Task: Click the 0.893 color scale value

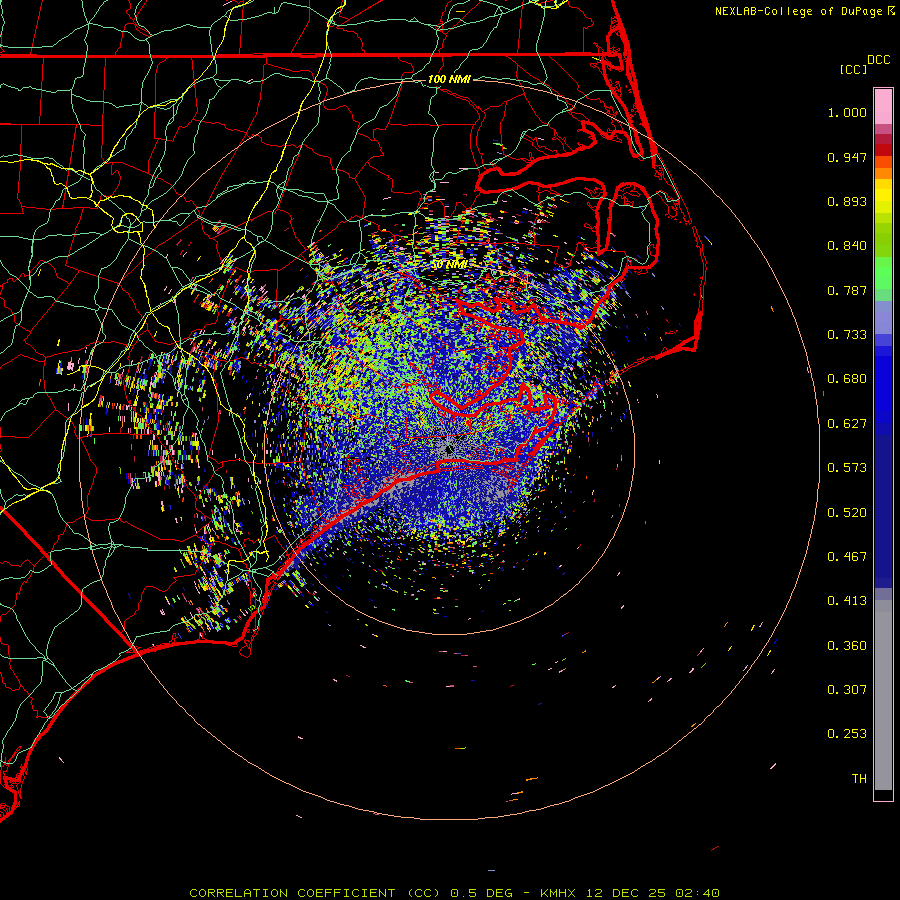Action: click(x=847, y=201)
